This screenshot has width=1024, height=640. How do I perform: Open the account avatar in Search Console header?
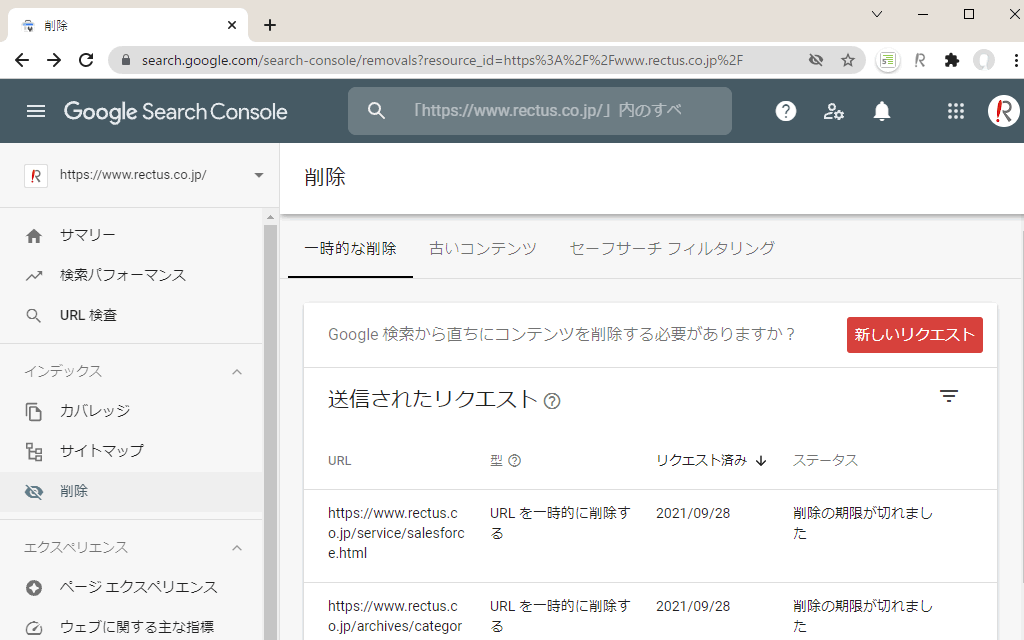1004,111
